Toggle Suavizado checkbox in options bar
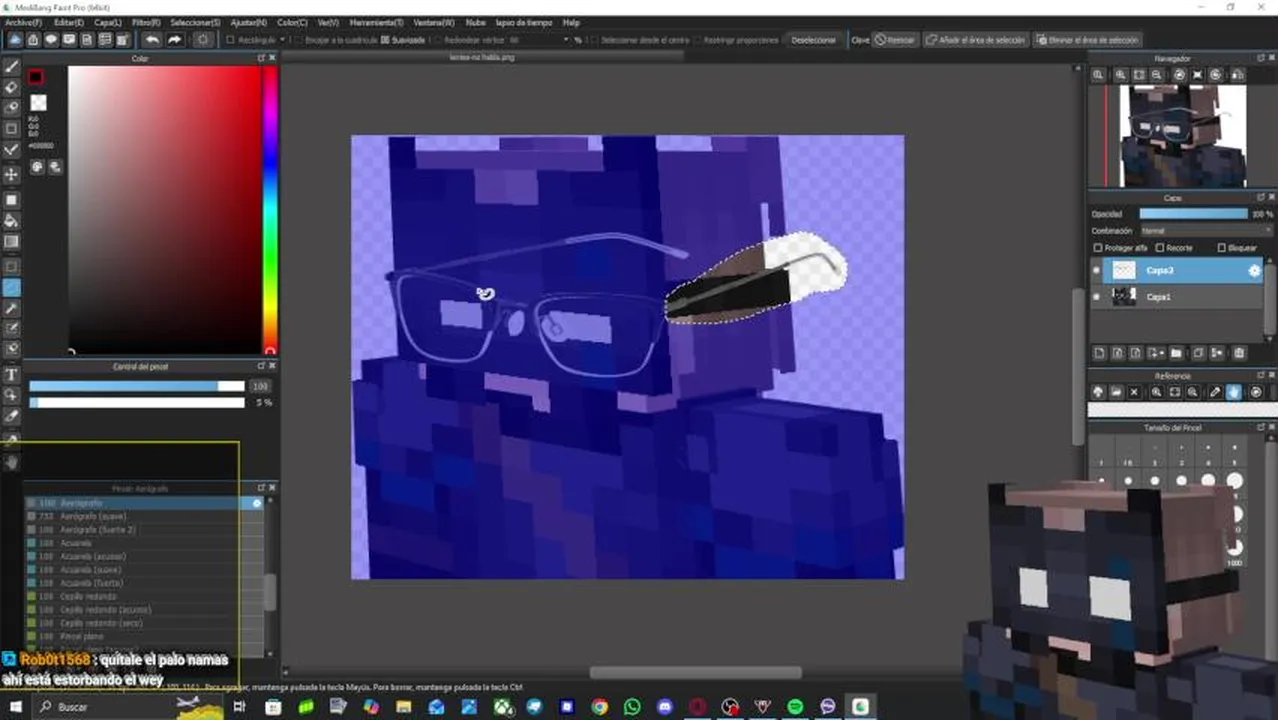This screenshot has width=1278, height=720. (386, 40)
